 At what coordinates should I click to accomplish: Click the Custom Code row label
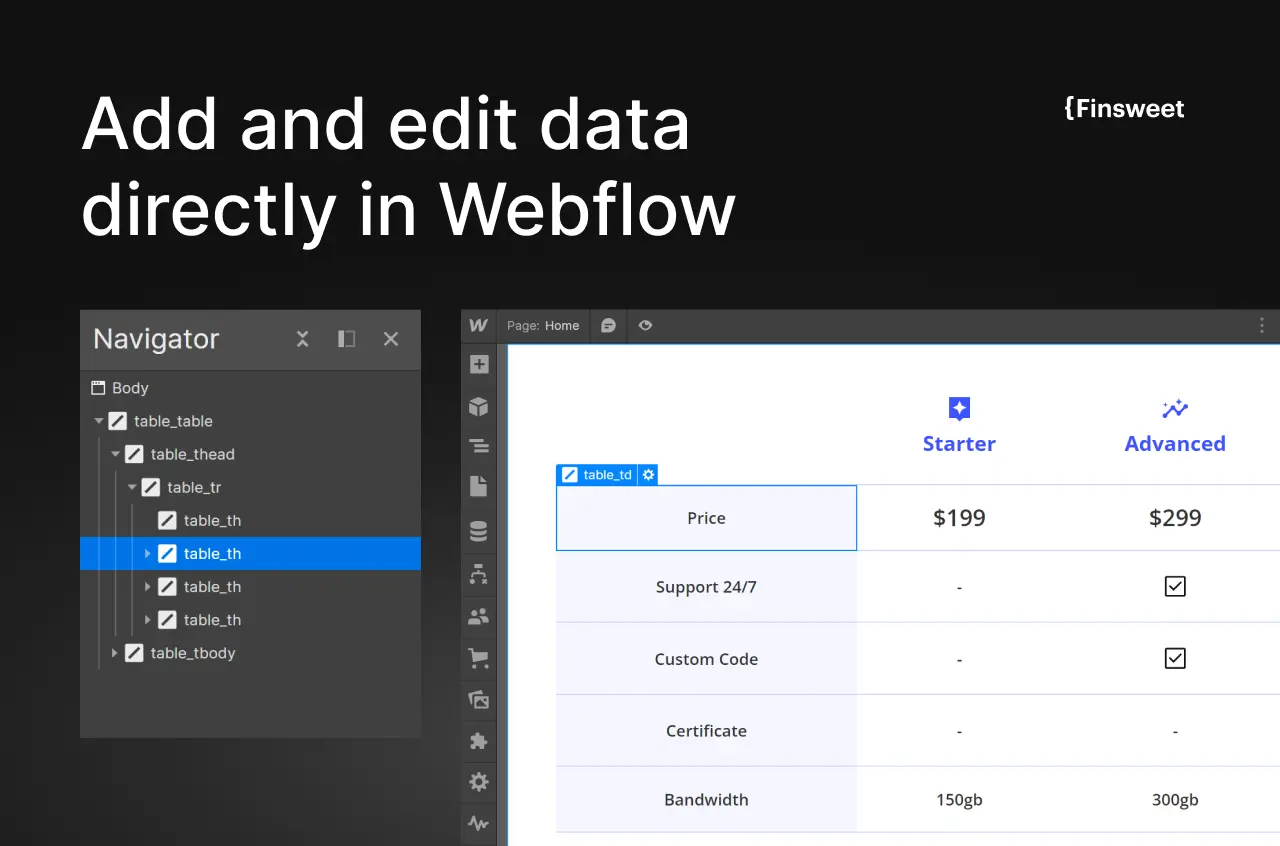coord(706,659)
